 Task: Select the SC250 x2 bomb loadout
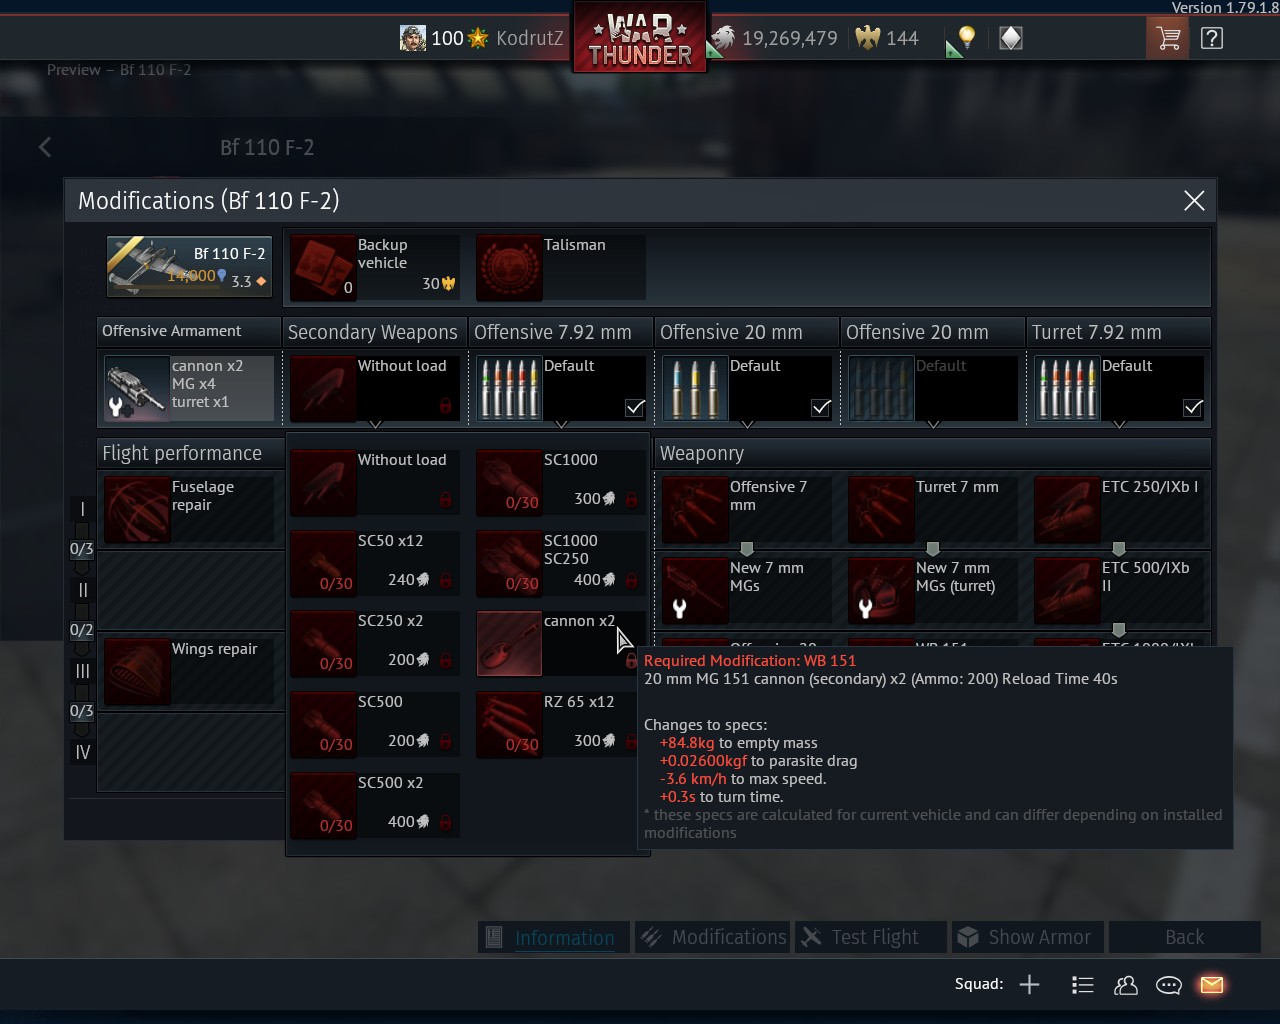click(375, 643)
